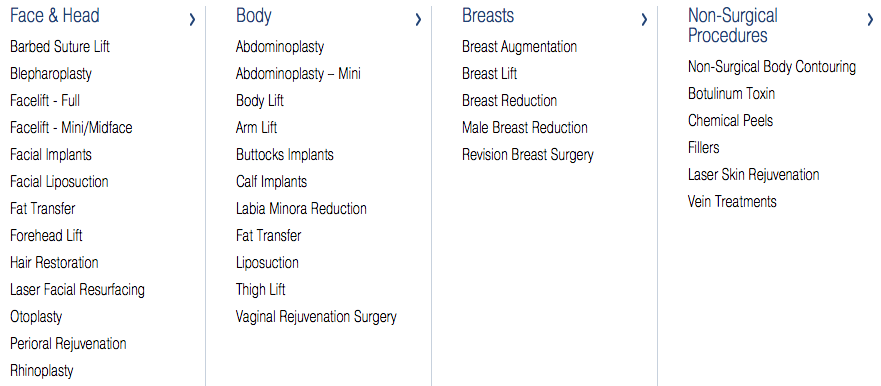Screen dimensions: 881x386
Task: Click the Botulinum Toxin link
Action: 732,93
